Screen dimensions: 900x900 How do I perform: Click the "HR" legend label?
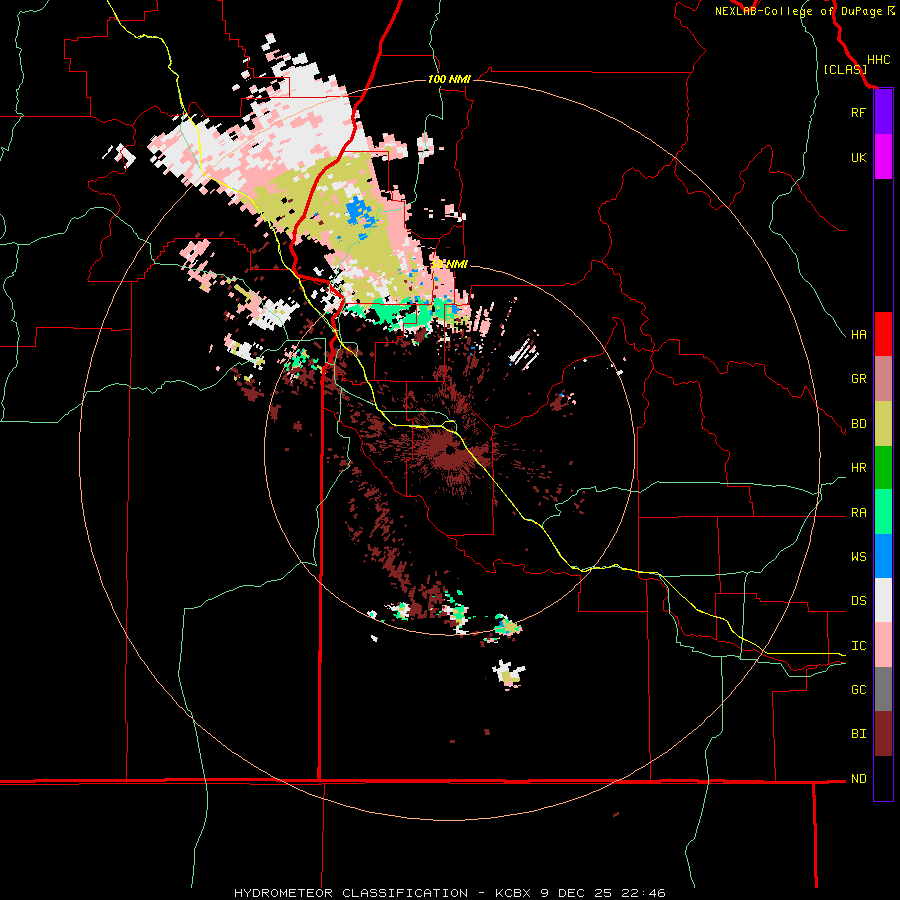coord(858,468)
